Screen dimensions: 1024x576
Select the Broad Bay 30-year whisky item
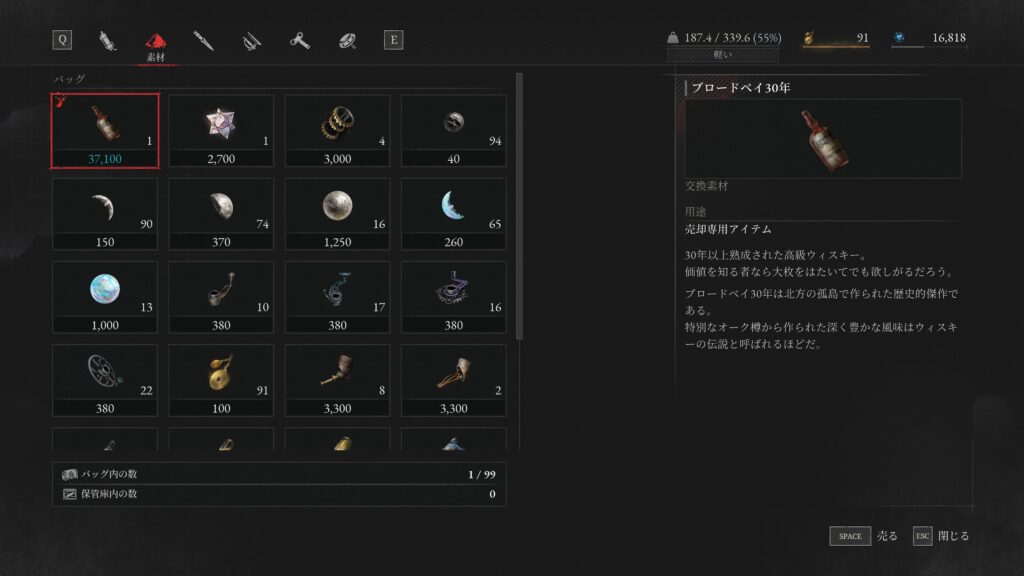[x=104, y=131]
